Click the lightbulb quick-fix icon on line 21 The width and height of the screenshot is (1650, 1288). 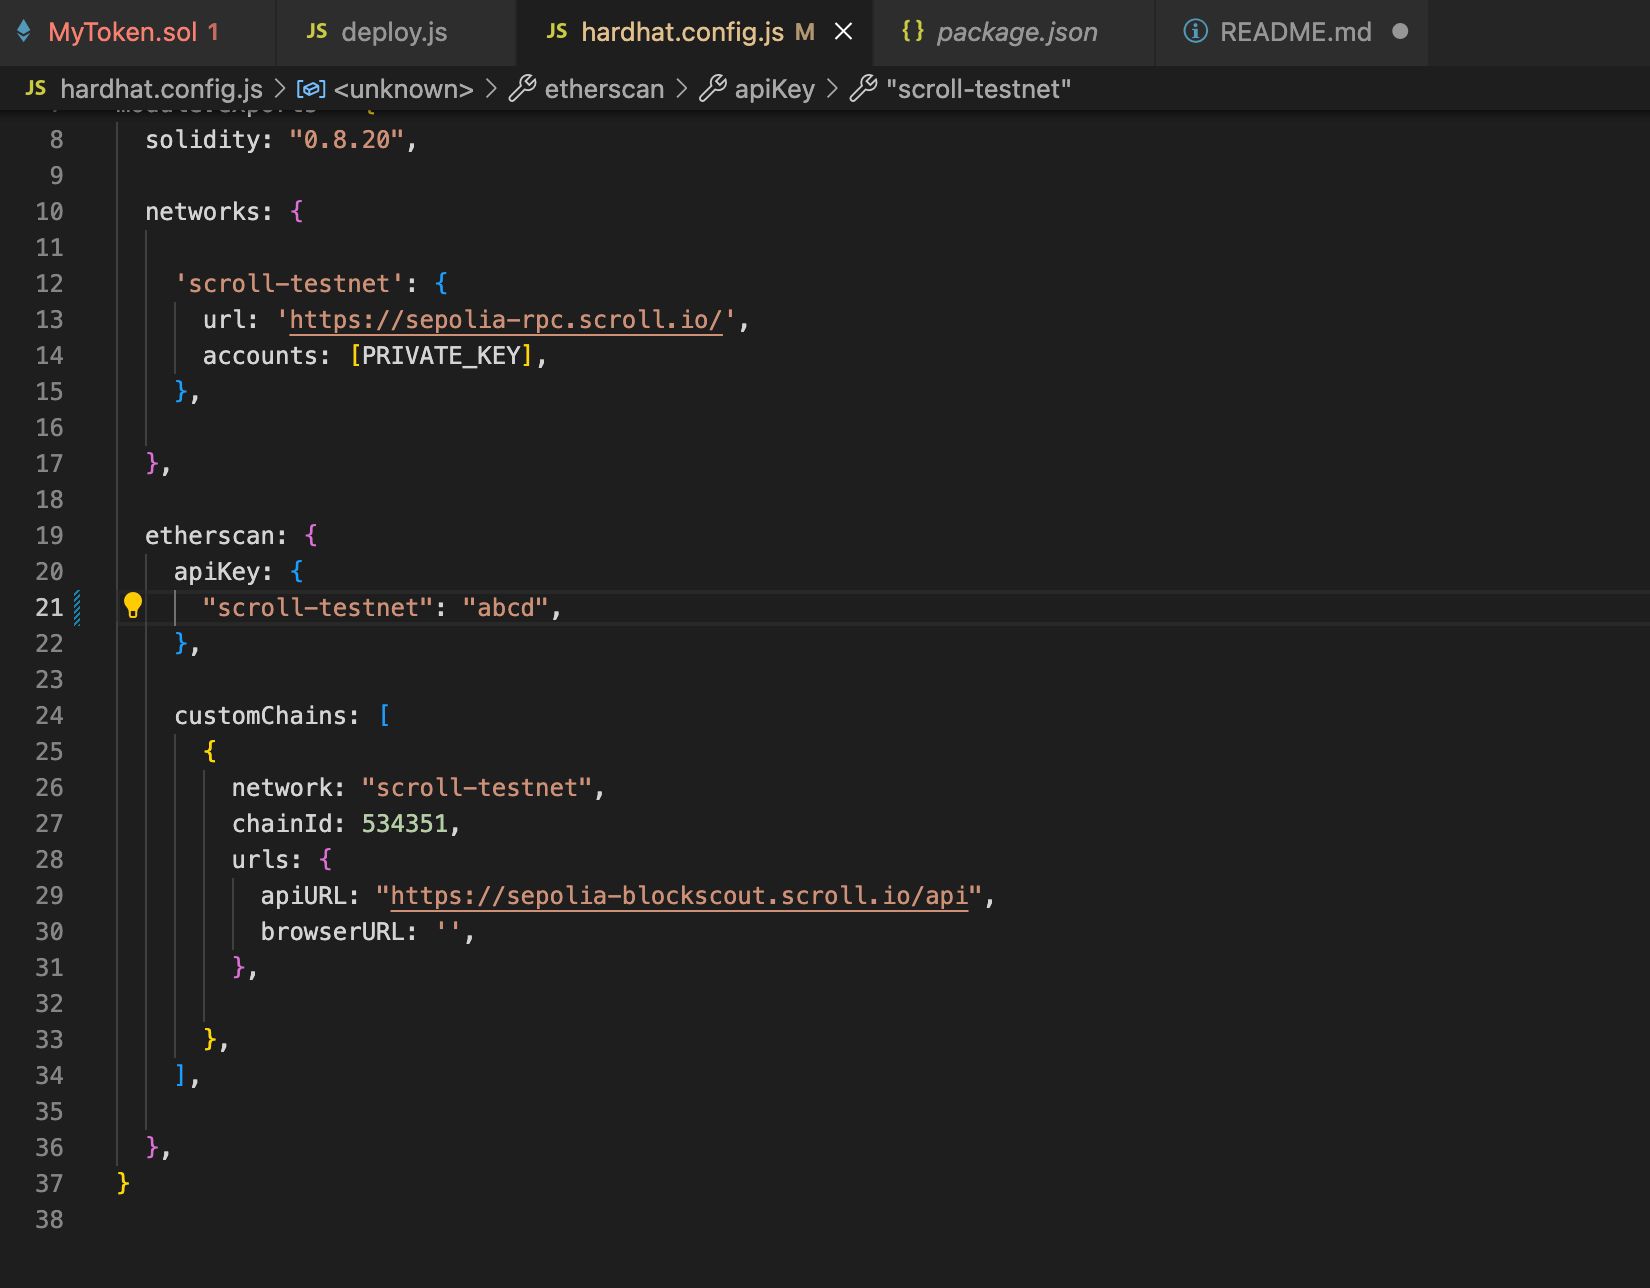click(133, 605)
